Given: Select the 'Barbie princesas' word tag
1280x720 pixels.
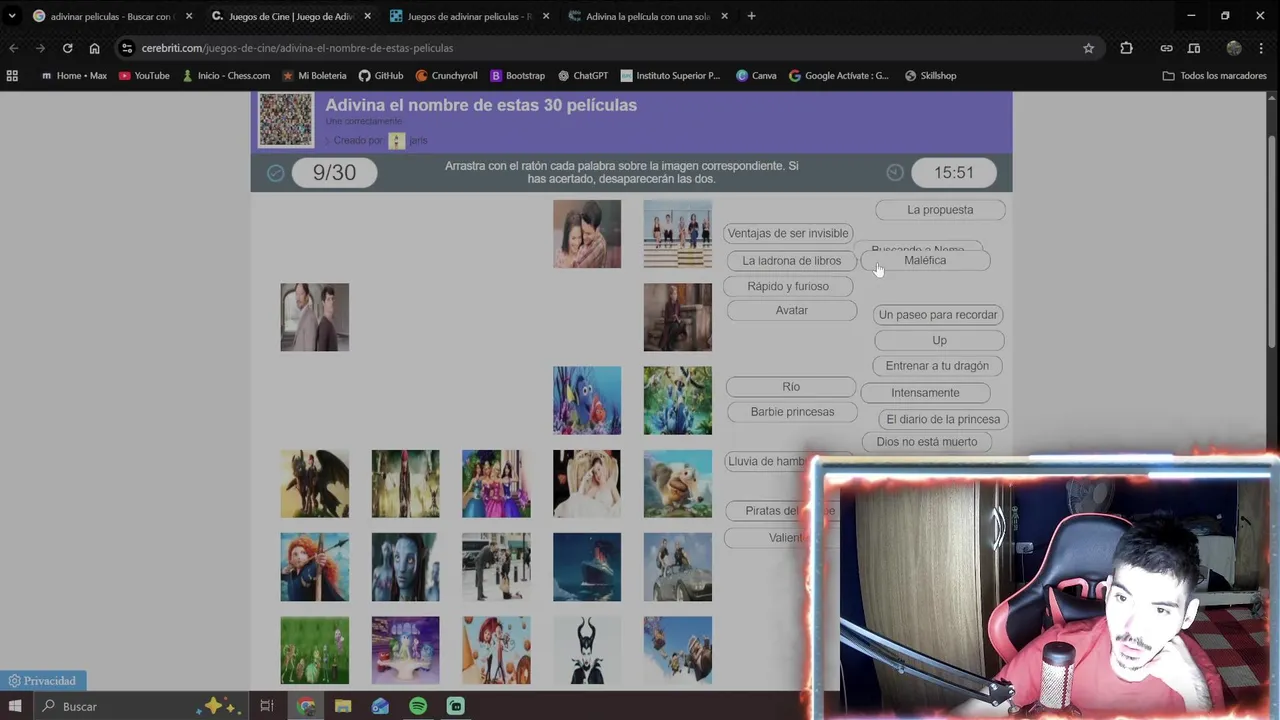Looking at the screenshot, I should pyautogui.click(x=792, y=412).
